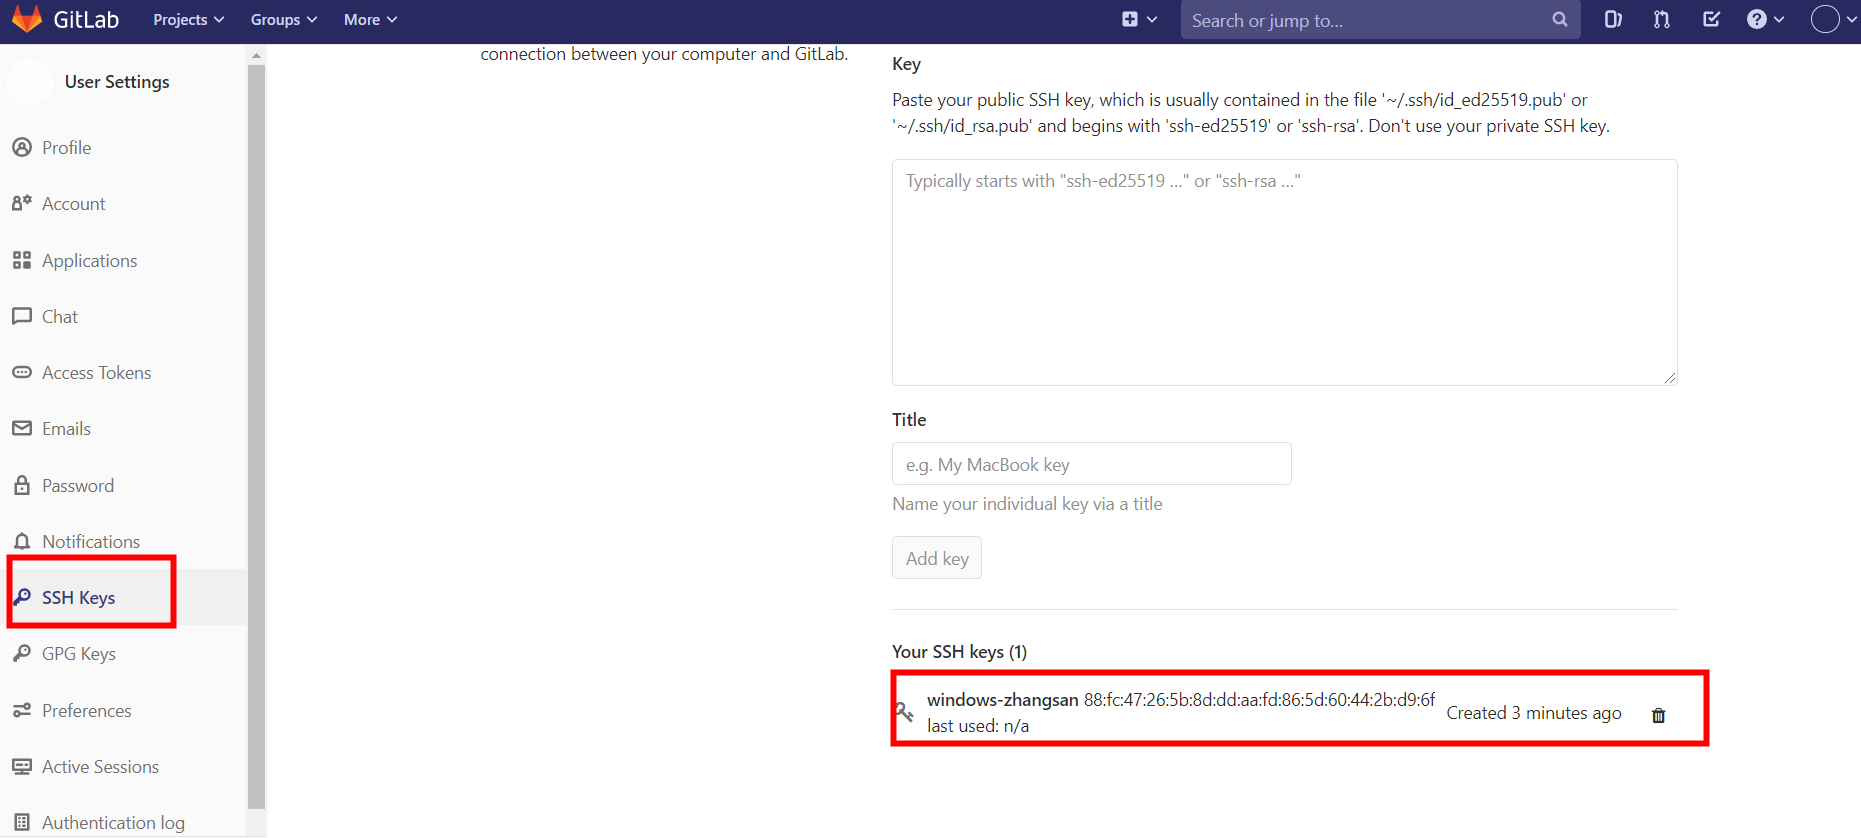
Task: Open the Projects dropdown menu
Action: pyautogui.click(x=188, y=20)
